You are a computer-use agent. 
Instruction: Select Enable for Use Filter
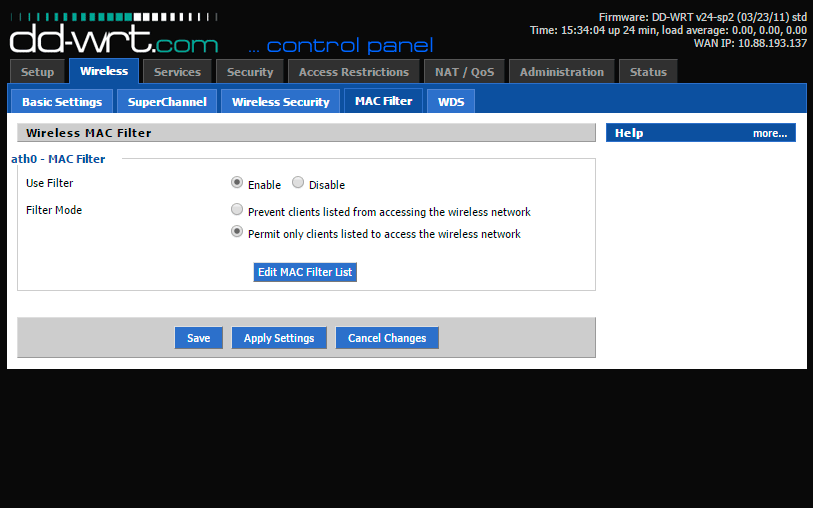pos(237,183)
